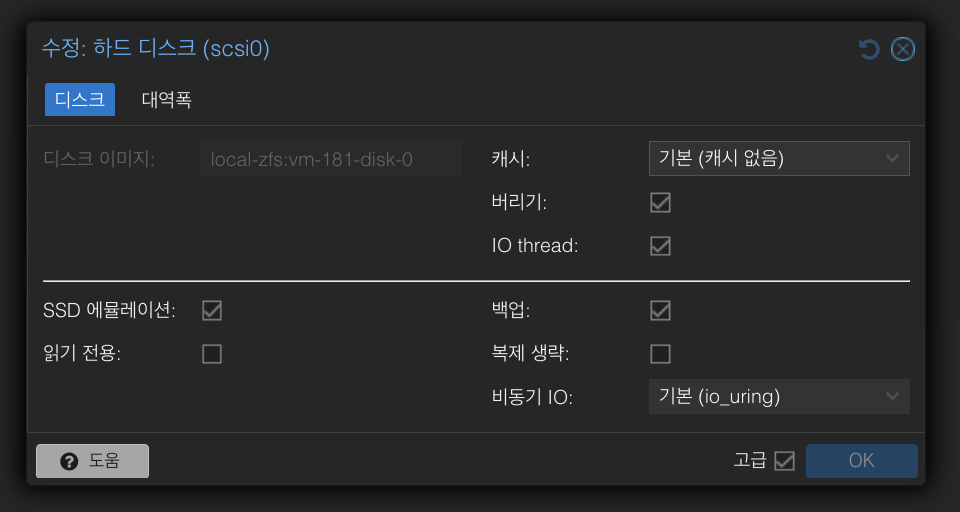This screenshot has width=960, height=512.
Task: Toggle the 버리기 (discard) checkbox
Action: click(x=660, y=203)
